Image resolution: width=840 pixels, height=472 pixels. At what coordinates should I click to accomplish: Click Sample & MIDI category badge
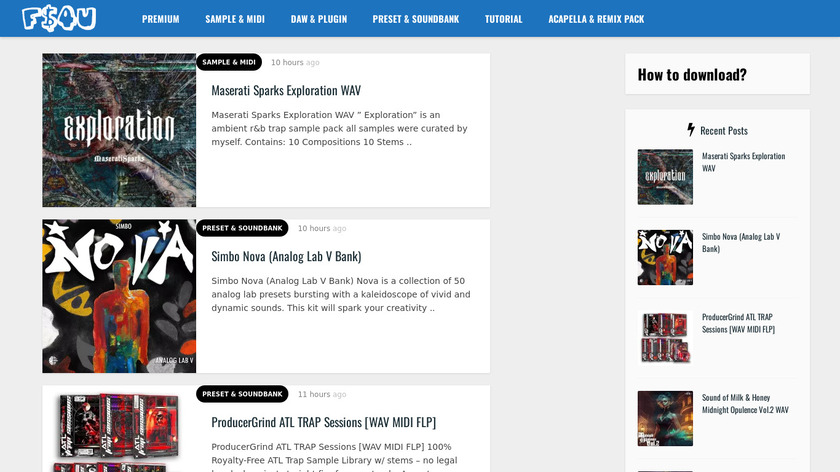click(229, 62)
